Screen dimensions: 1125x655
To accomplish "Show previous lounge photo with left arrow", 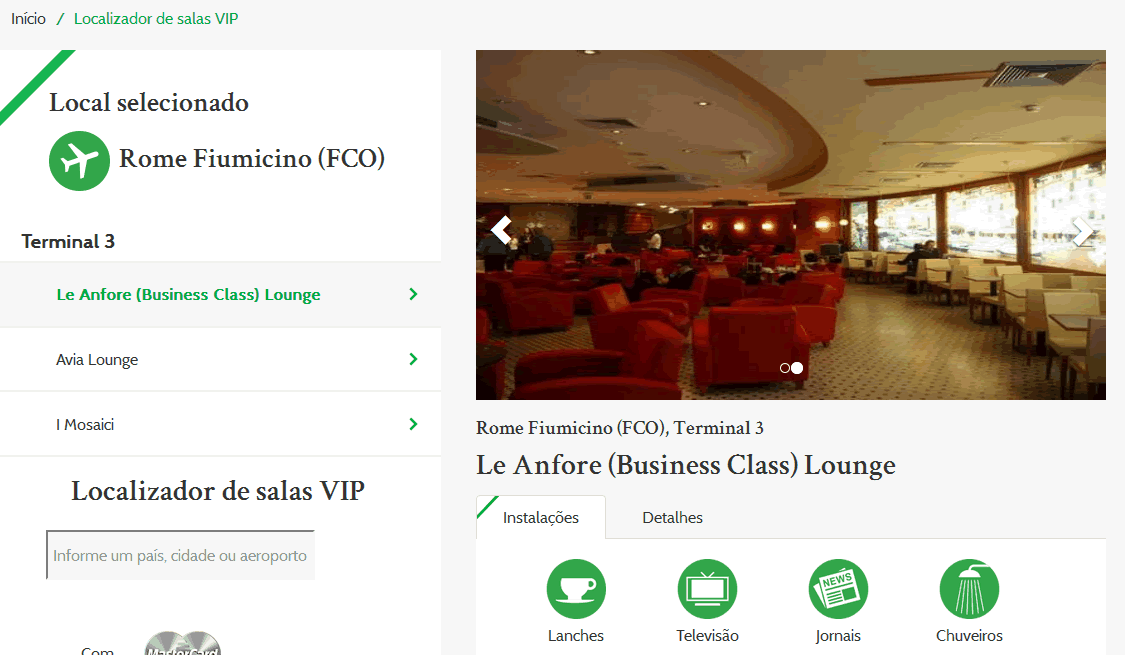I will coord(501,230).
